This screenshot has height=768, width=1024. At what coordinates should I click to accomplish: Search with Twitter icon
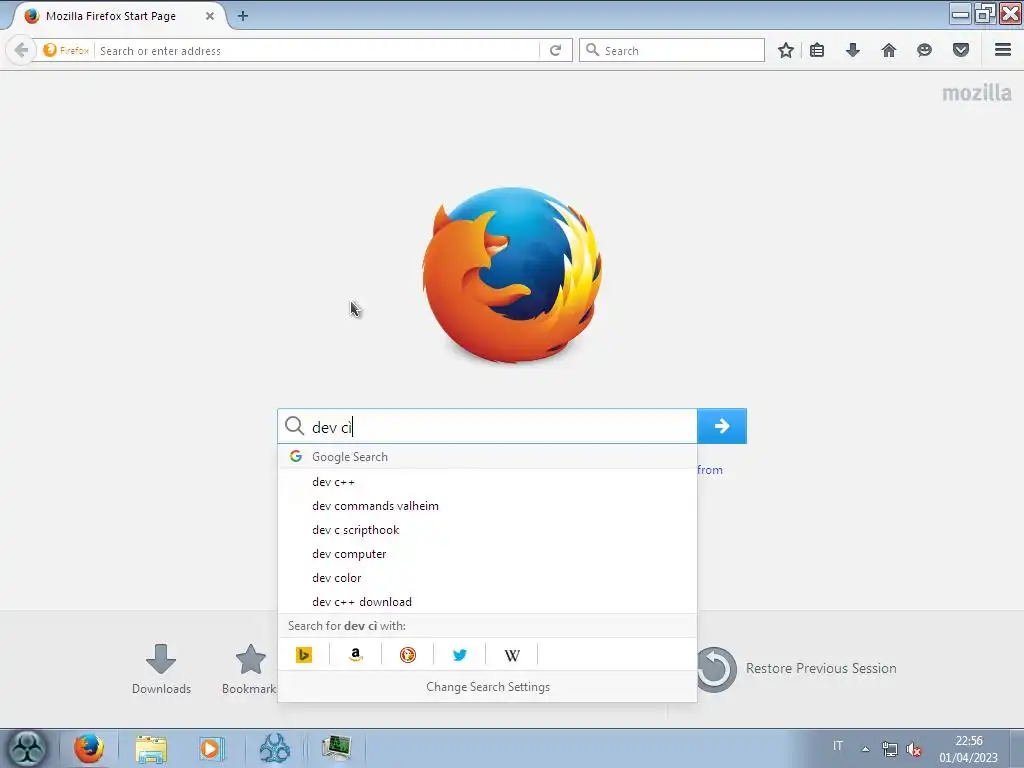[460, 654]
